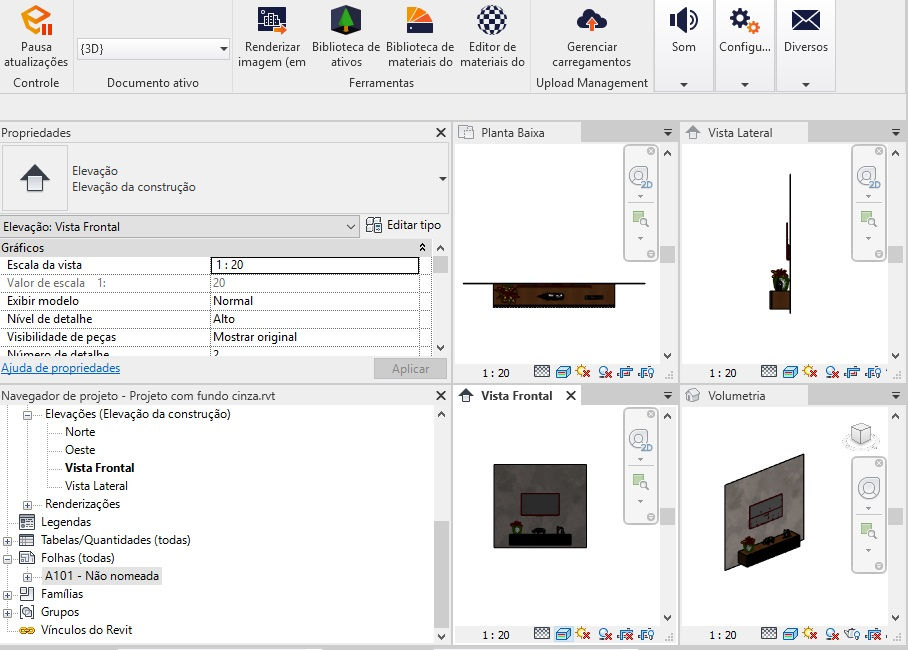Click crop view icon in Planta Baixa view bar

(625, 372)
